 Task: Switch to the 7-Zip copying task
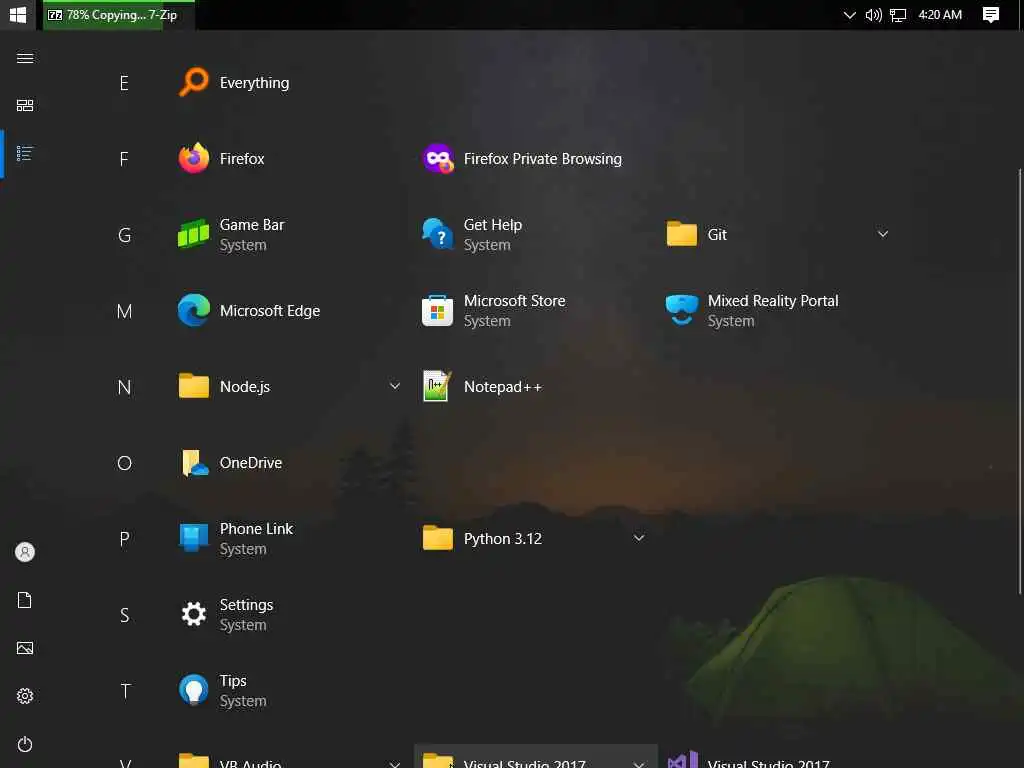[119, 15]
